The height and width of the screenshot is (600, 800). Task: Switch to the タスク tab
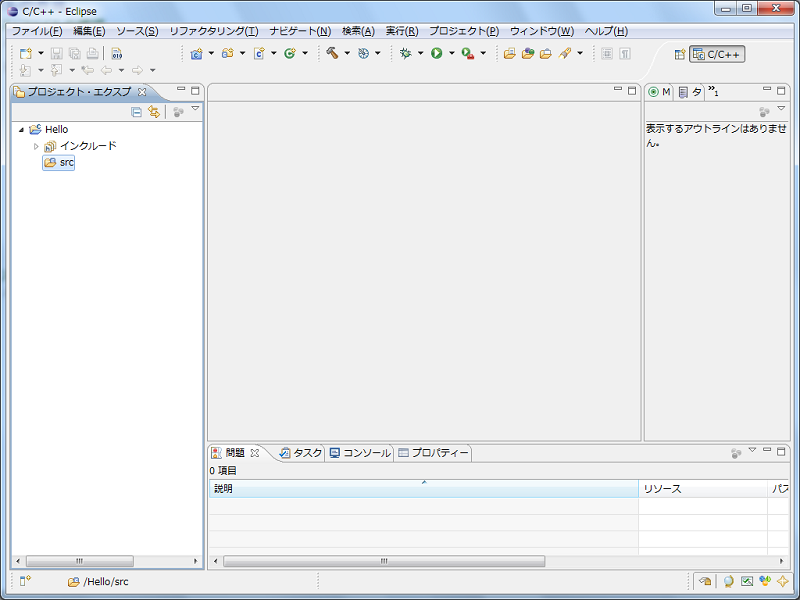tap(300, 453)
